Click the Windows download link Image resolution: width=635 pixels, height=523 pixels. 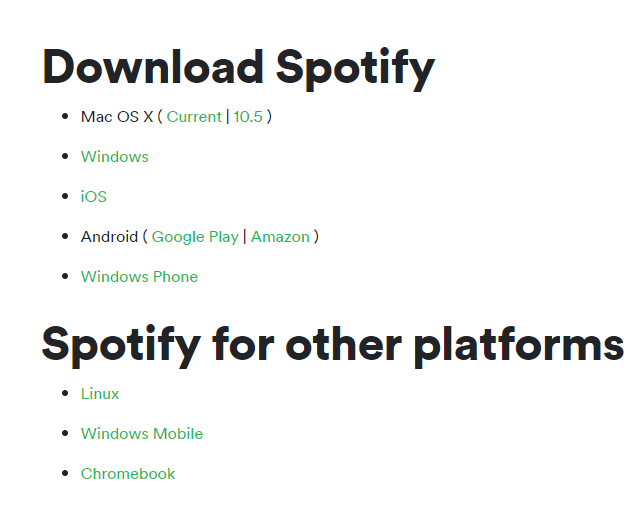click(115, 157)
